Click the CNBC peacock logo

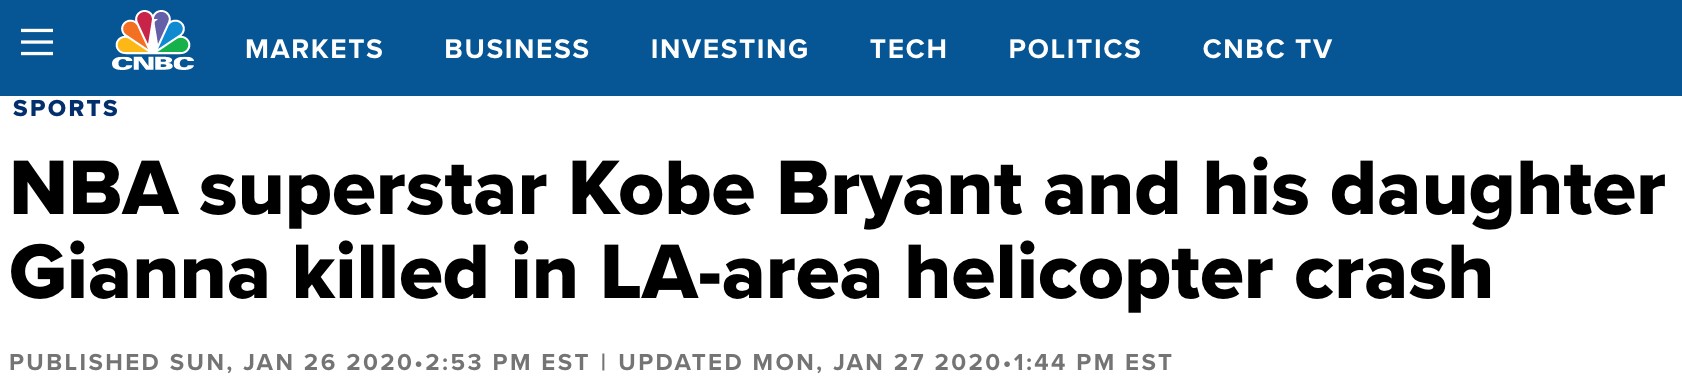pos(153,41)
